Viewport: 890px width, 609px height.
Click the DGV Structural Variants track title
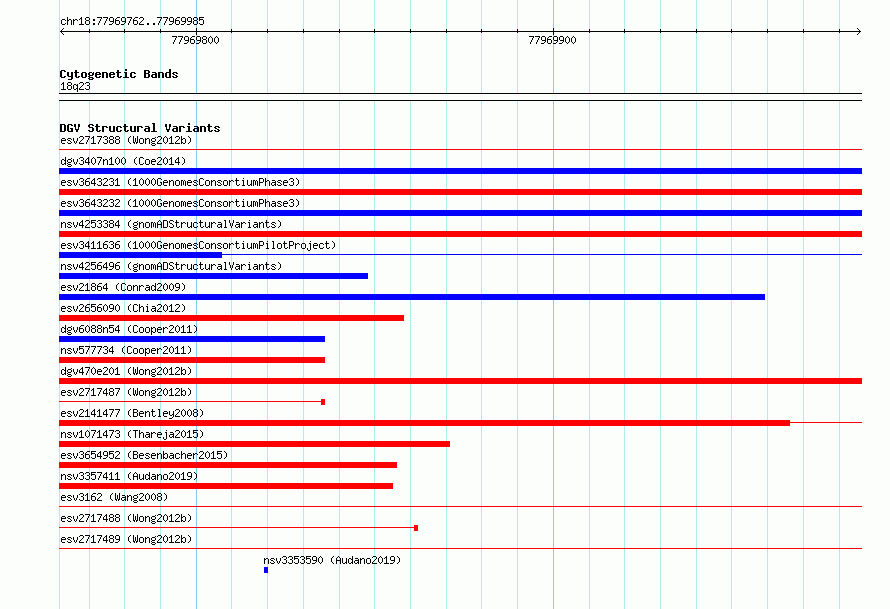pos(140,128)
